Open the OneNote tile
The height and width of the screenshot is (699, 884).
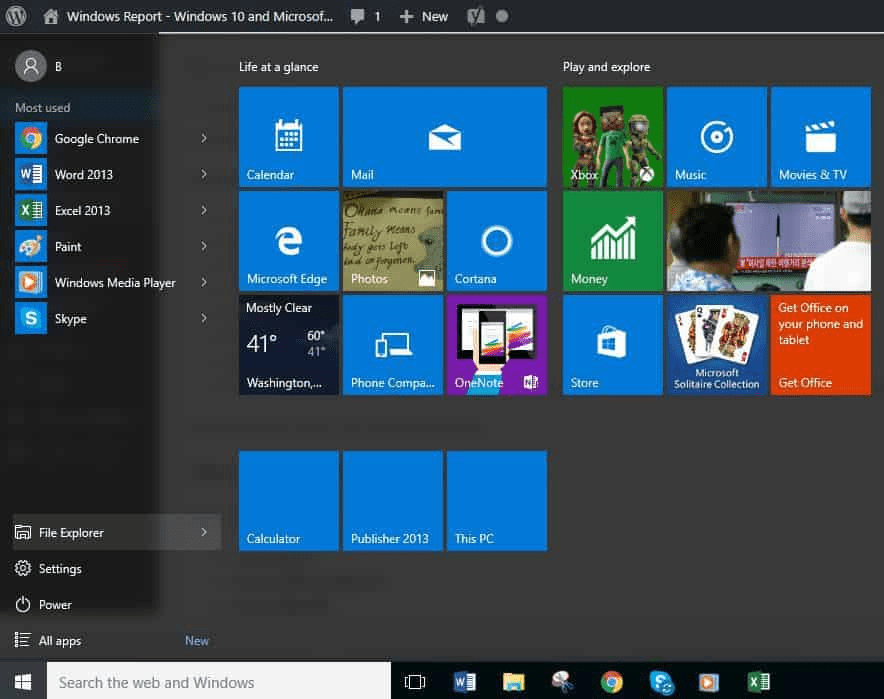496,344
